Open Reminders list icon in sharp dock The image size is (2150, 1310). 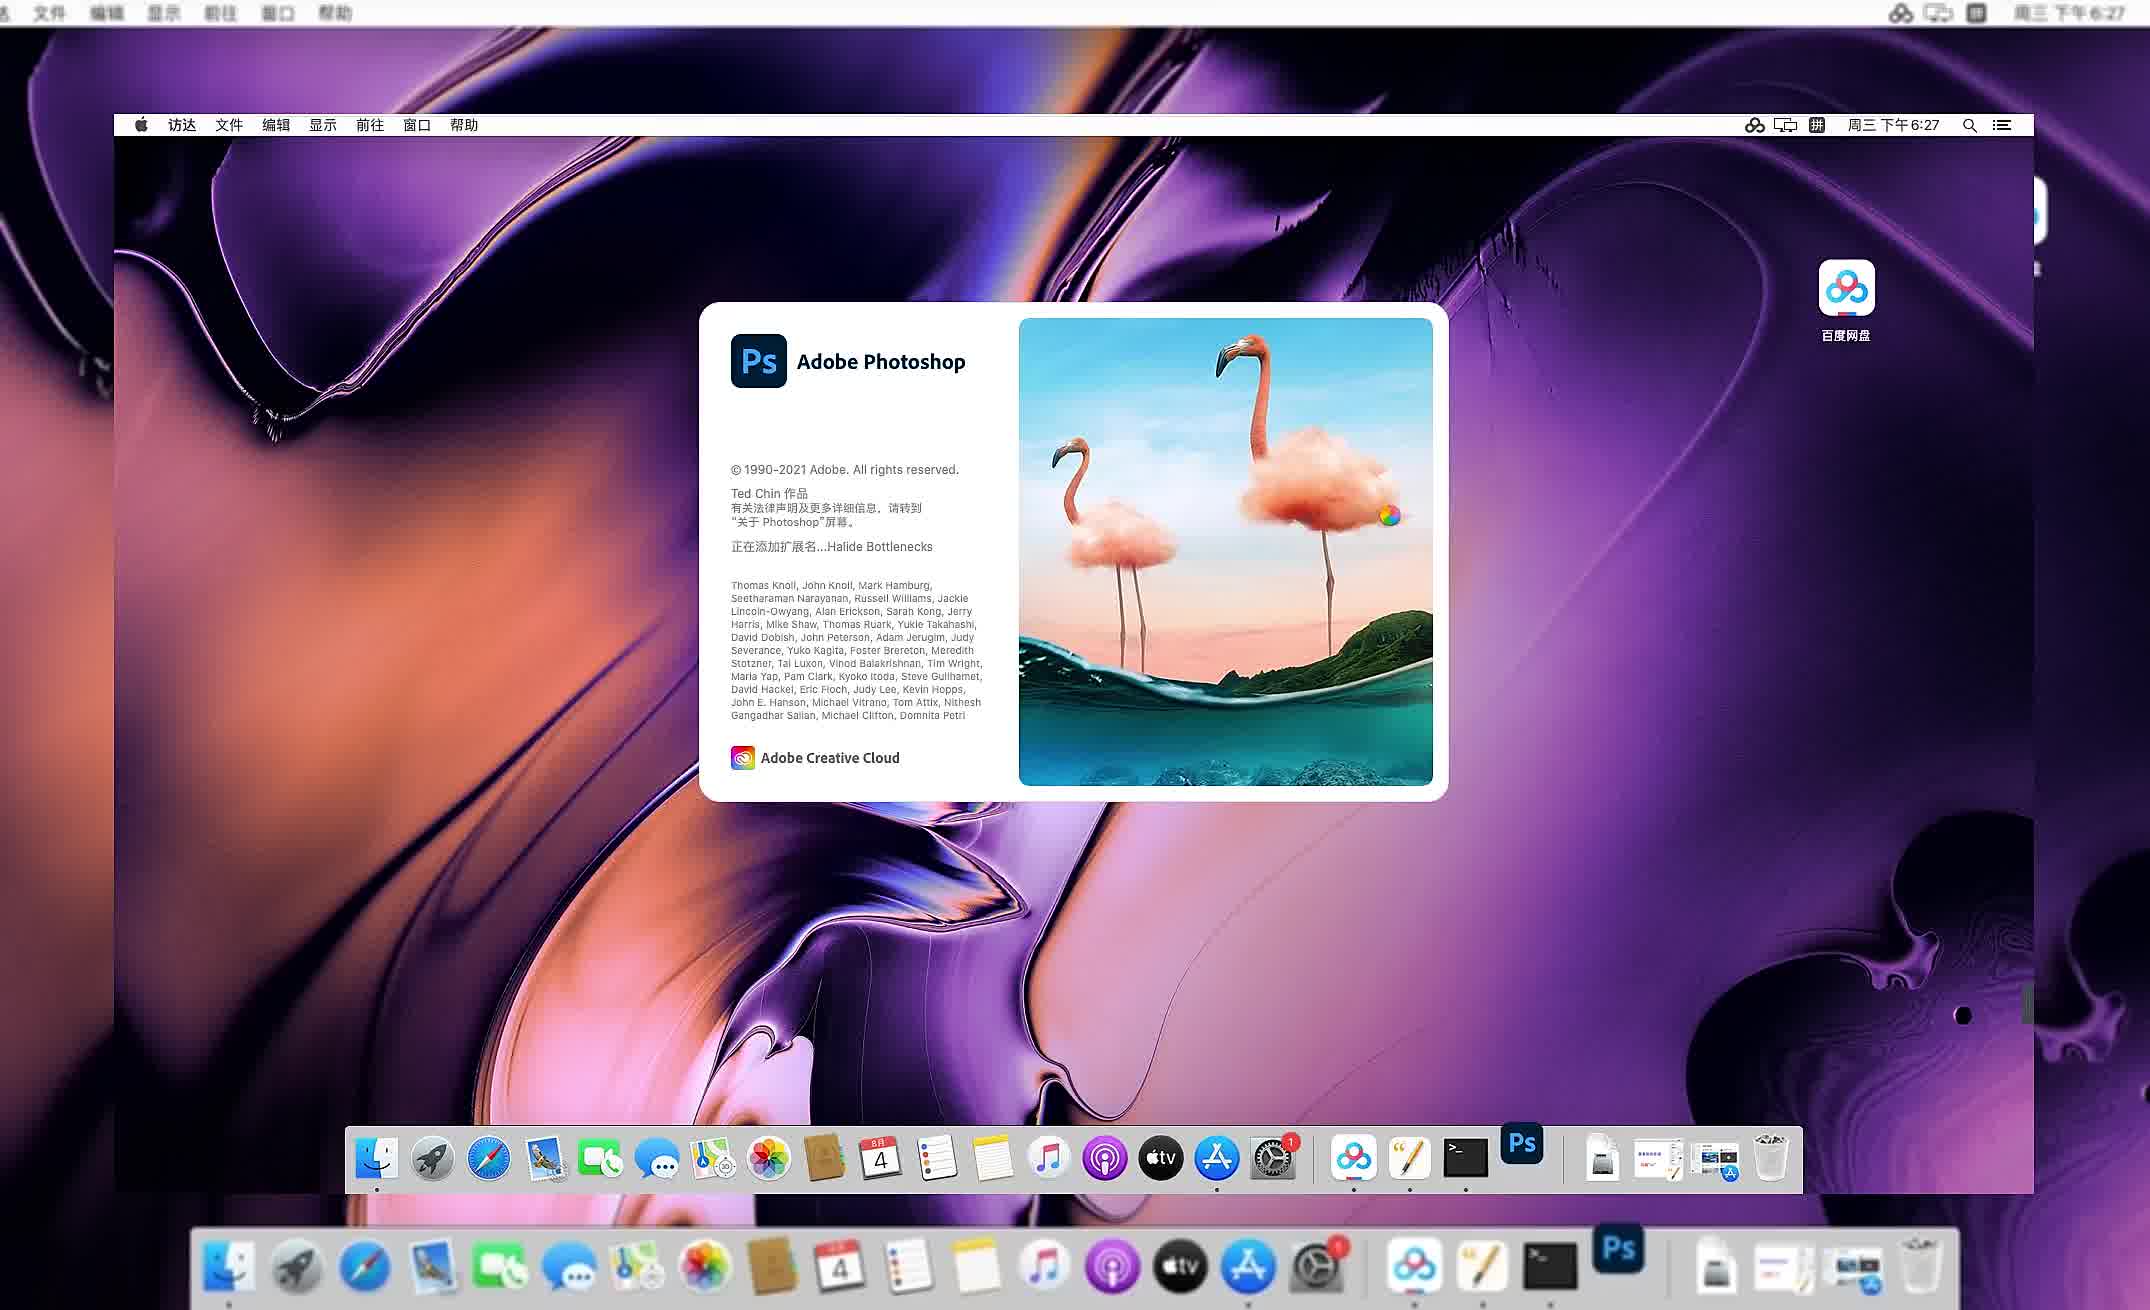click(937, 1158)
